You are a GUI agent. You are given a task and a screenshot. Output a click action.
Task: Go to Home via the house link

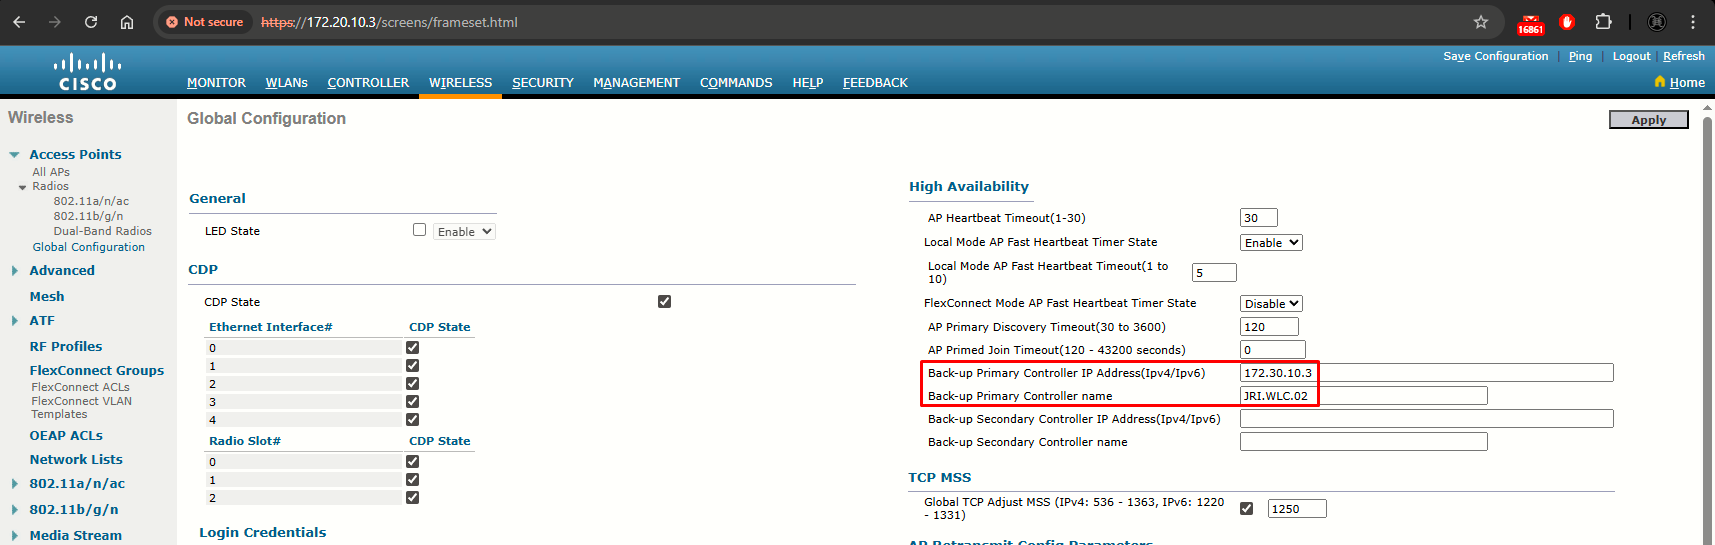pos(1680,82)
